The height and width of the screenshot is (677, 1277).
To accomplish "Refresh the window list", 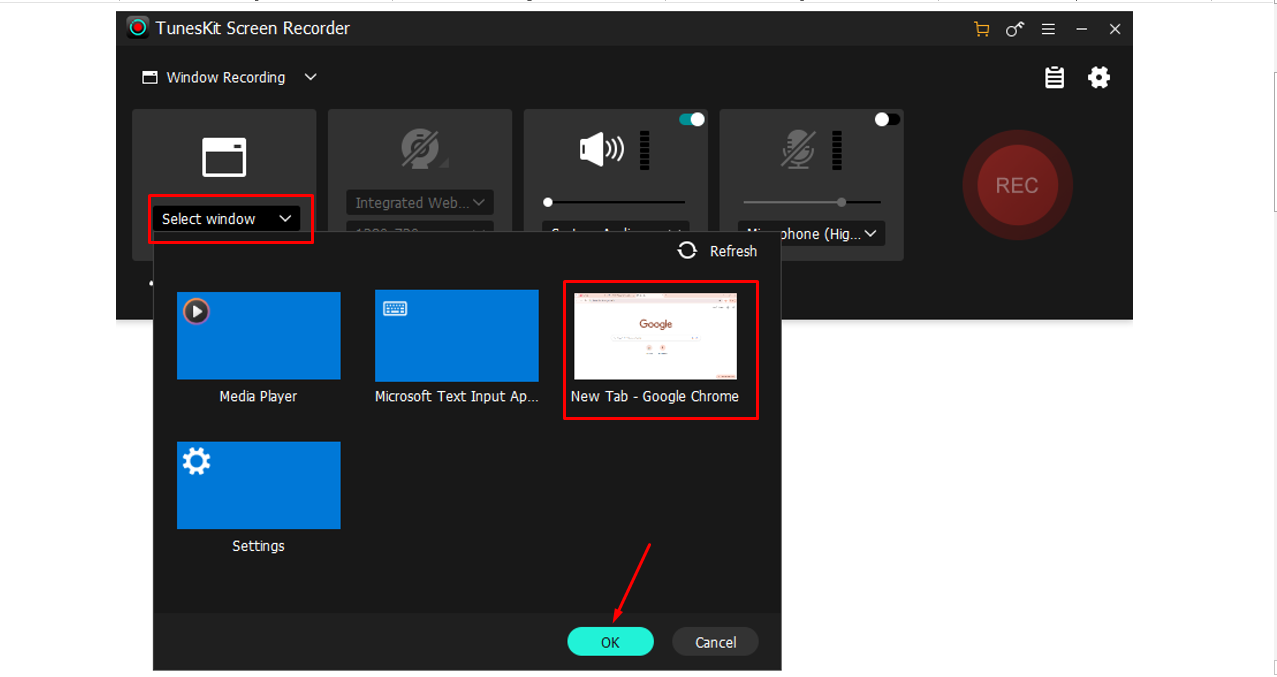I will click(717, 251).
